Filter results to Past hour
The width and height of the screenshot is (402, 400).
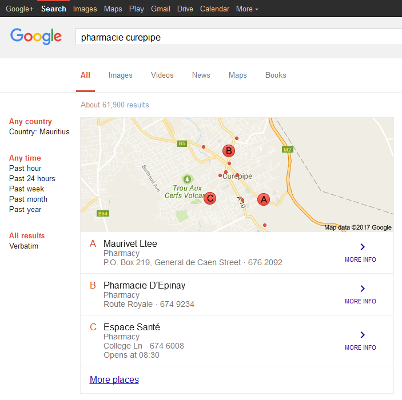25,168
